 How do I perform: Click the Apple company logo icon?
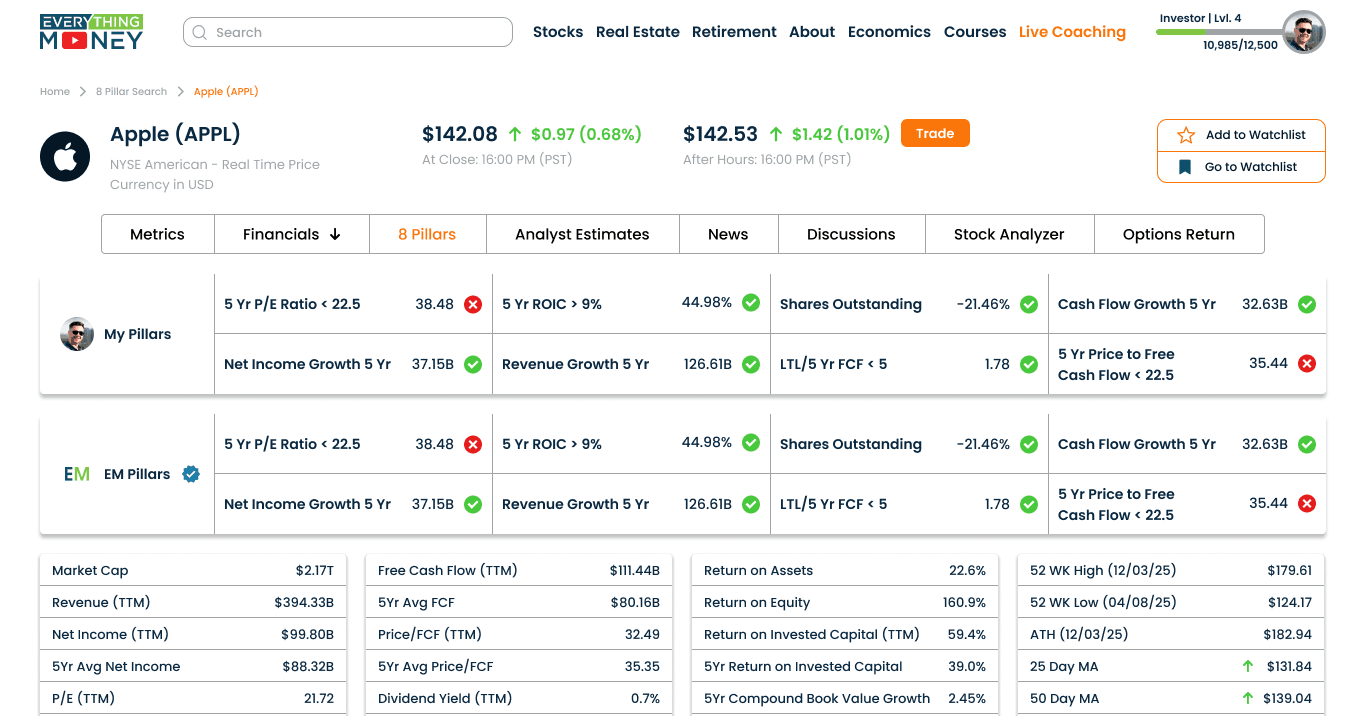(65, 157)
